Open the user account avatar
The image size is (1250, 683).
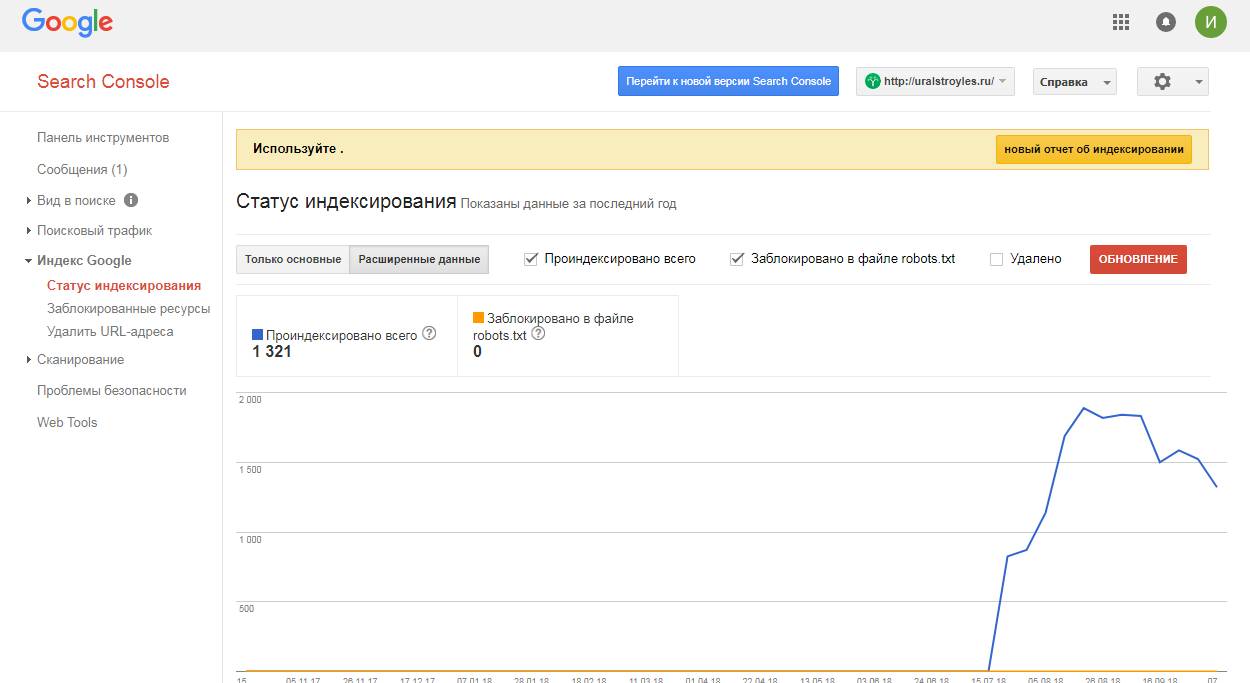coord(1210,22)
